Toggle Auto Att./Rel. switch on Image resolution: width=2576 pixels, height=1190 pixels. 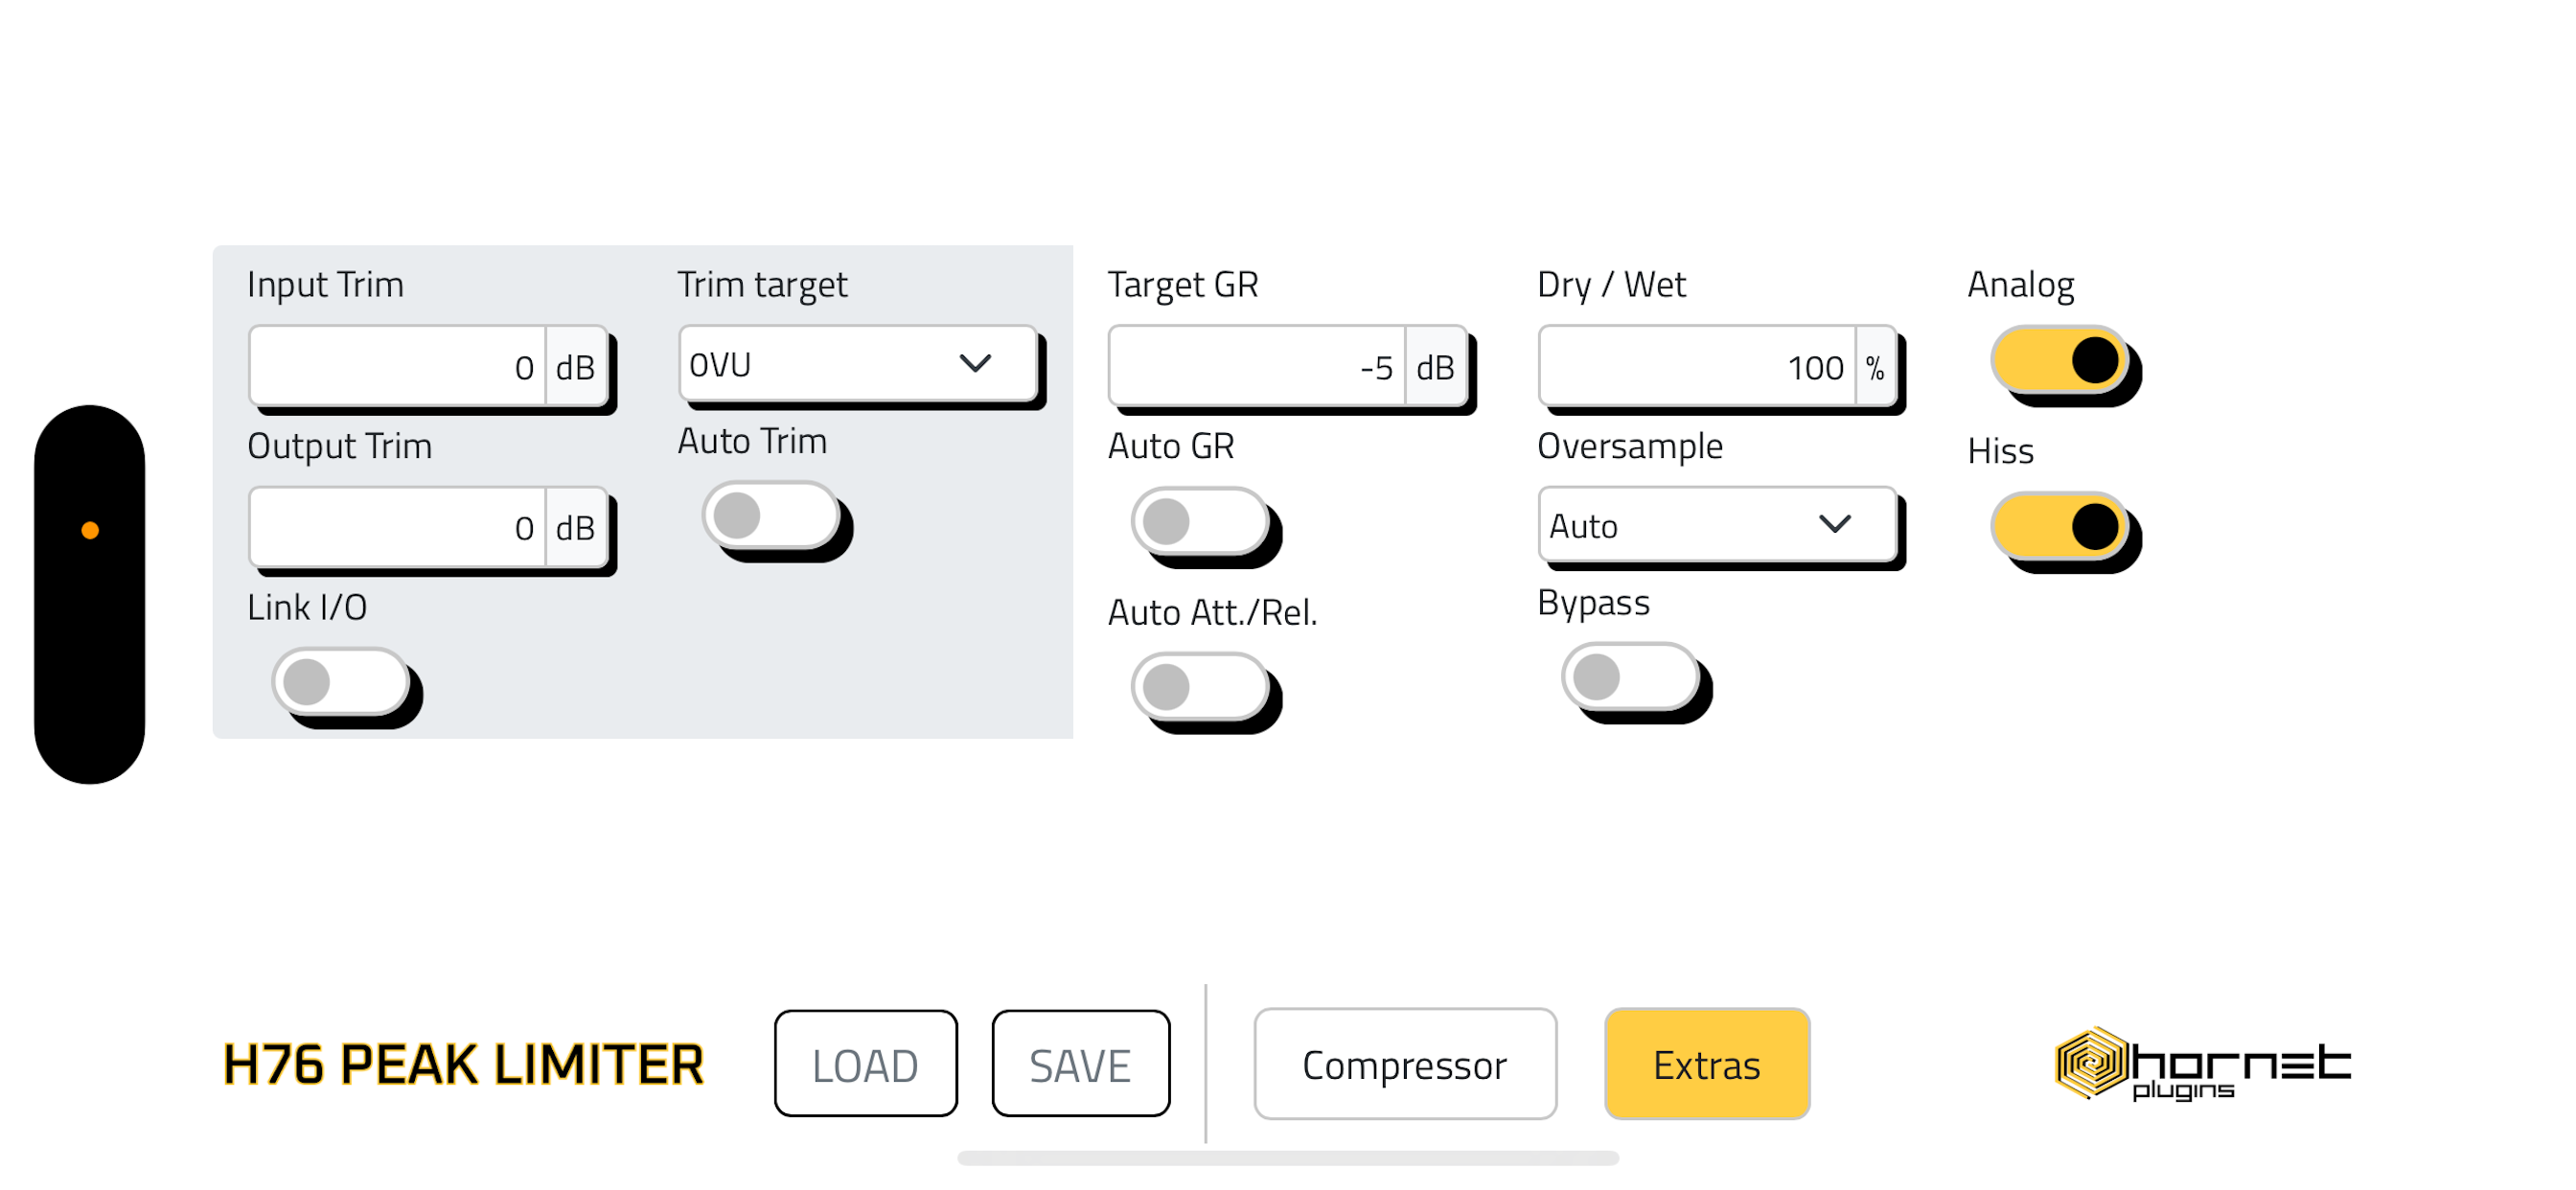1200,687
